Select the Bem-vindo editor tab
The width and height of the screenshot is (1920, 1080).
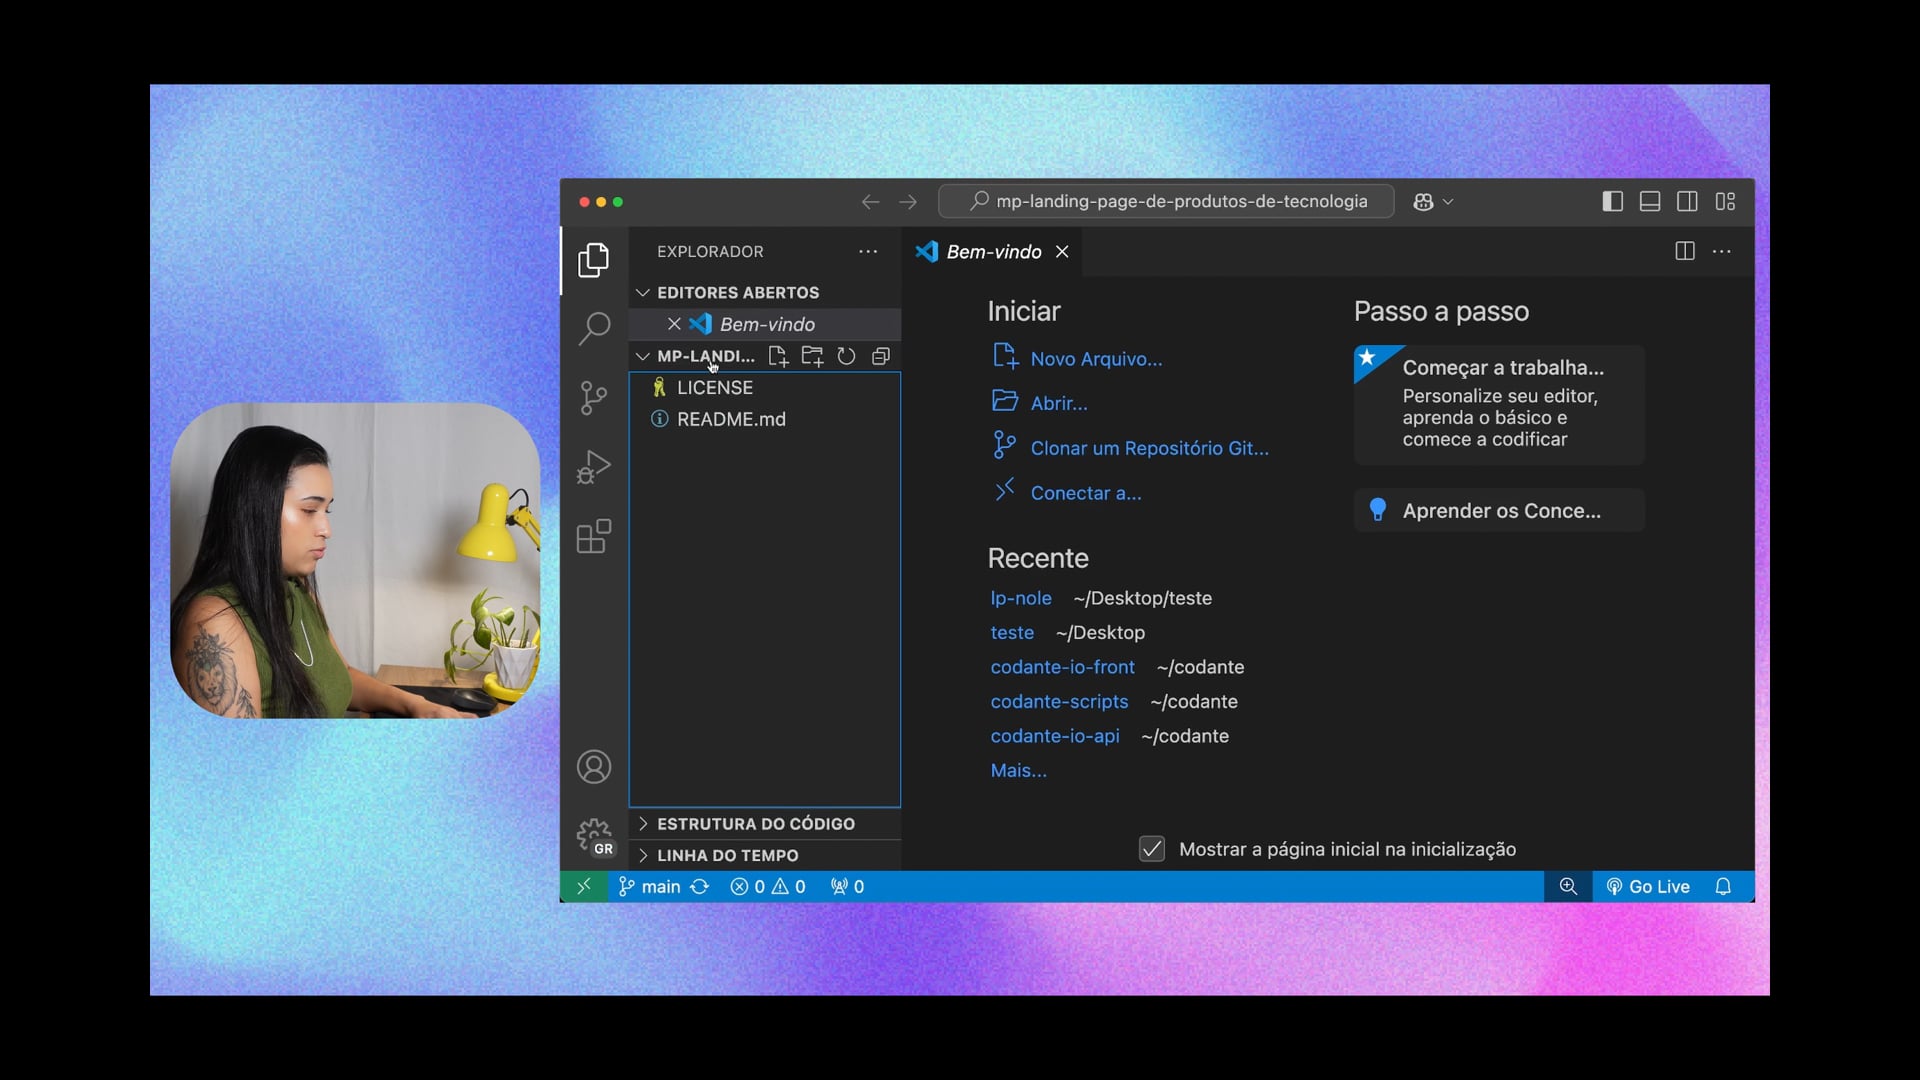point(993,252)
